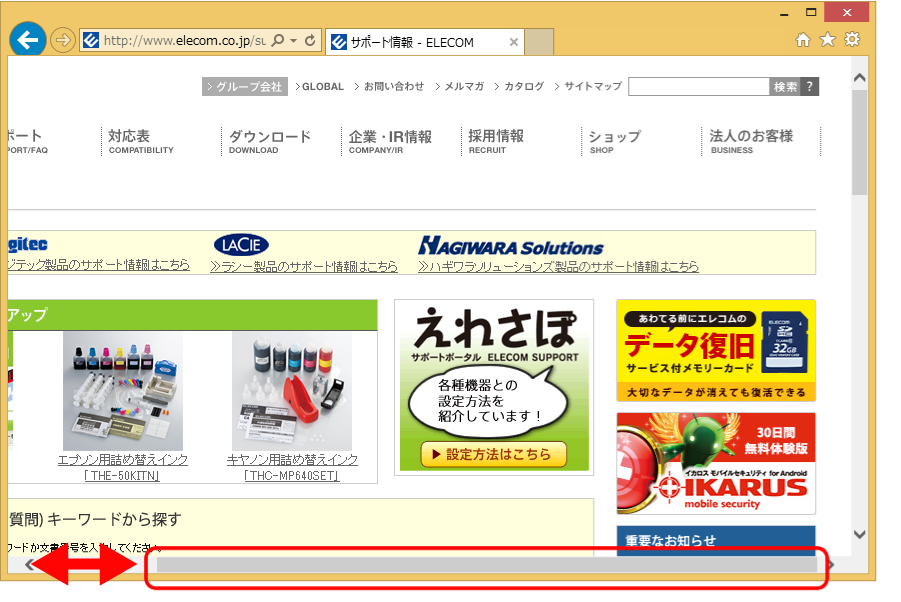Go back with the browser back arrow
Image resolution: width=901 pixels, height=602 pixels.
tap(28, 40)
